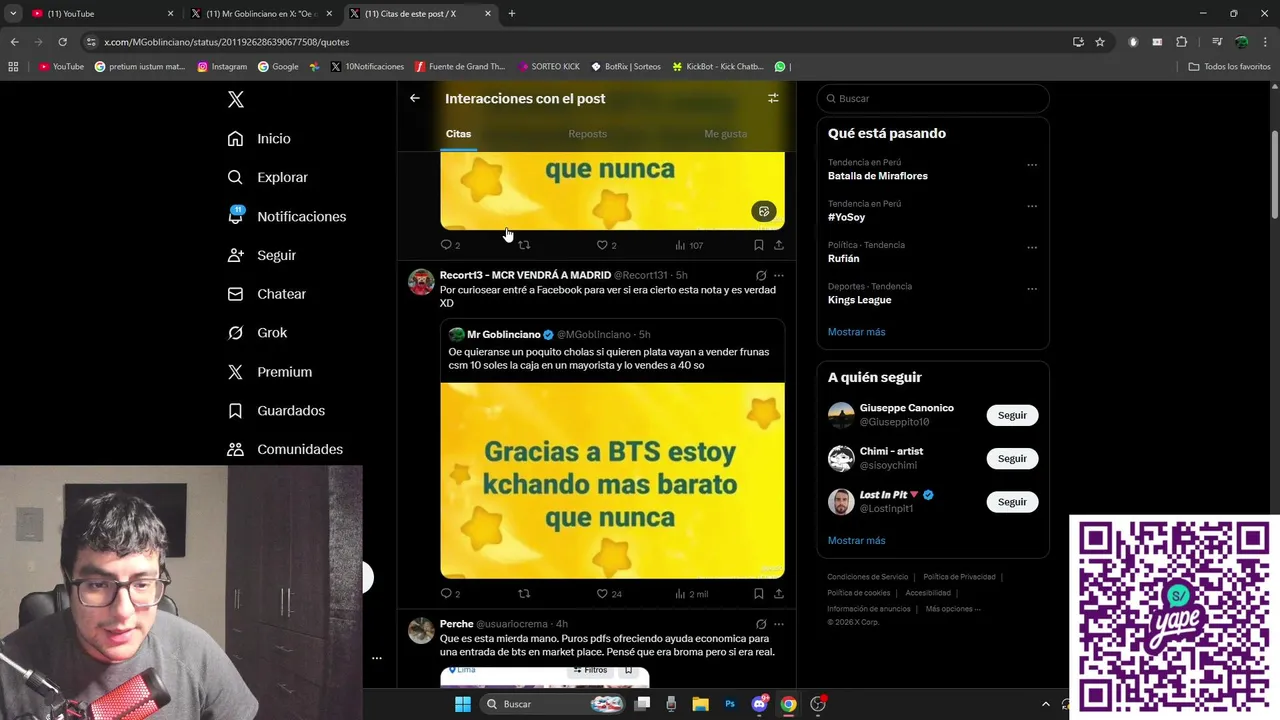The image size is (1280, 720).
Task: Share the Recort13 quote post
Action: click(x=779, y=594)
